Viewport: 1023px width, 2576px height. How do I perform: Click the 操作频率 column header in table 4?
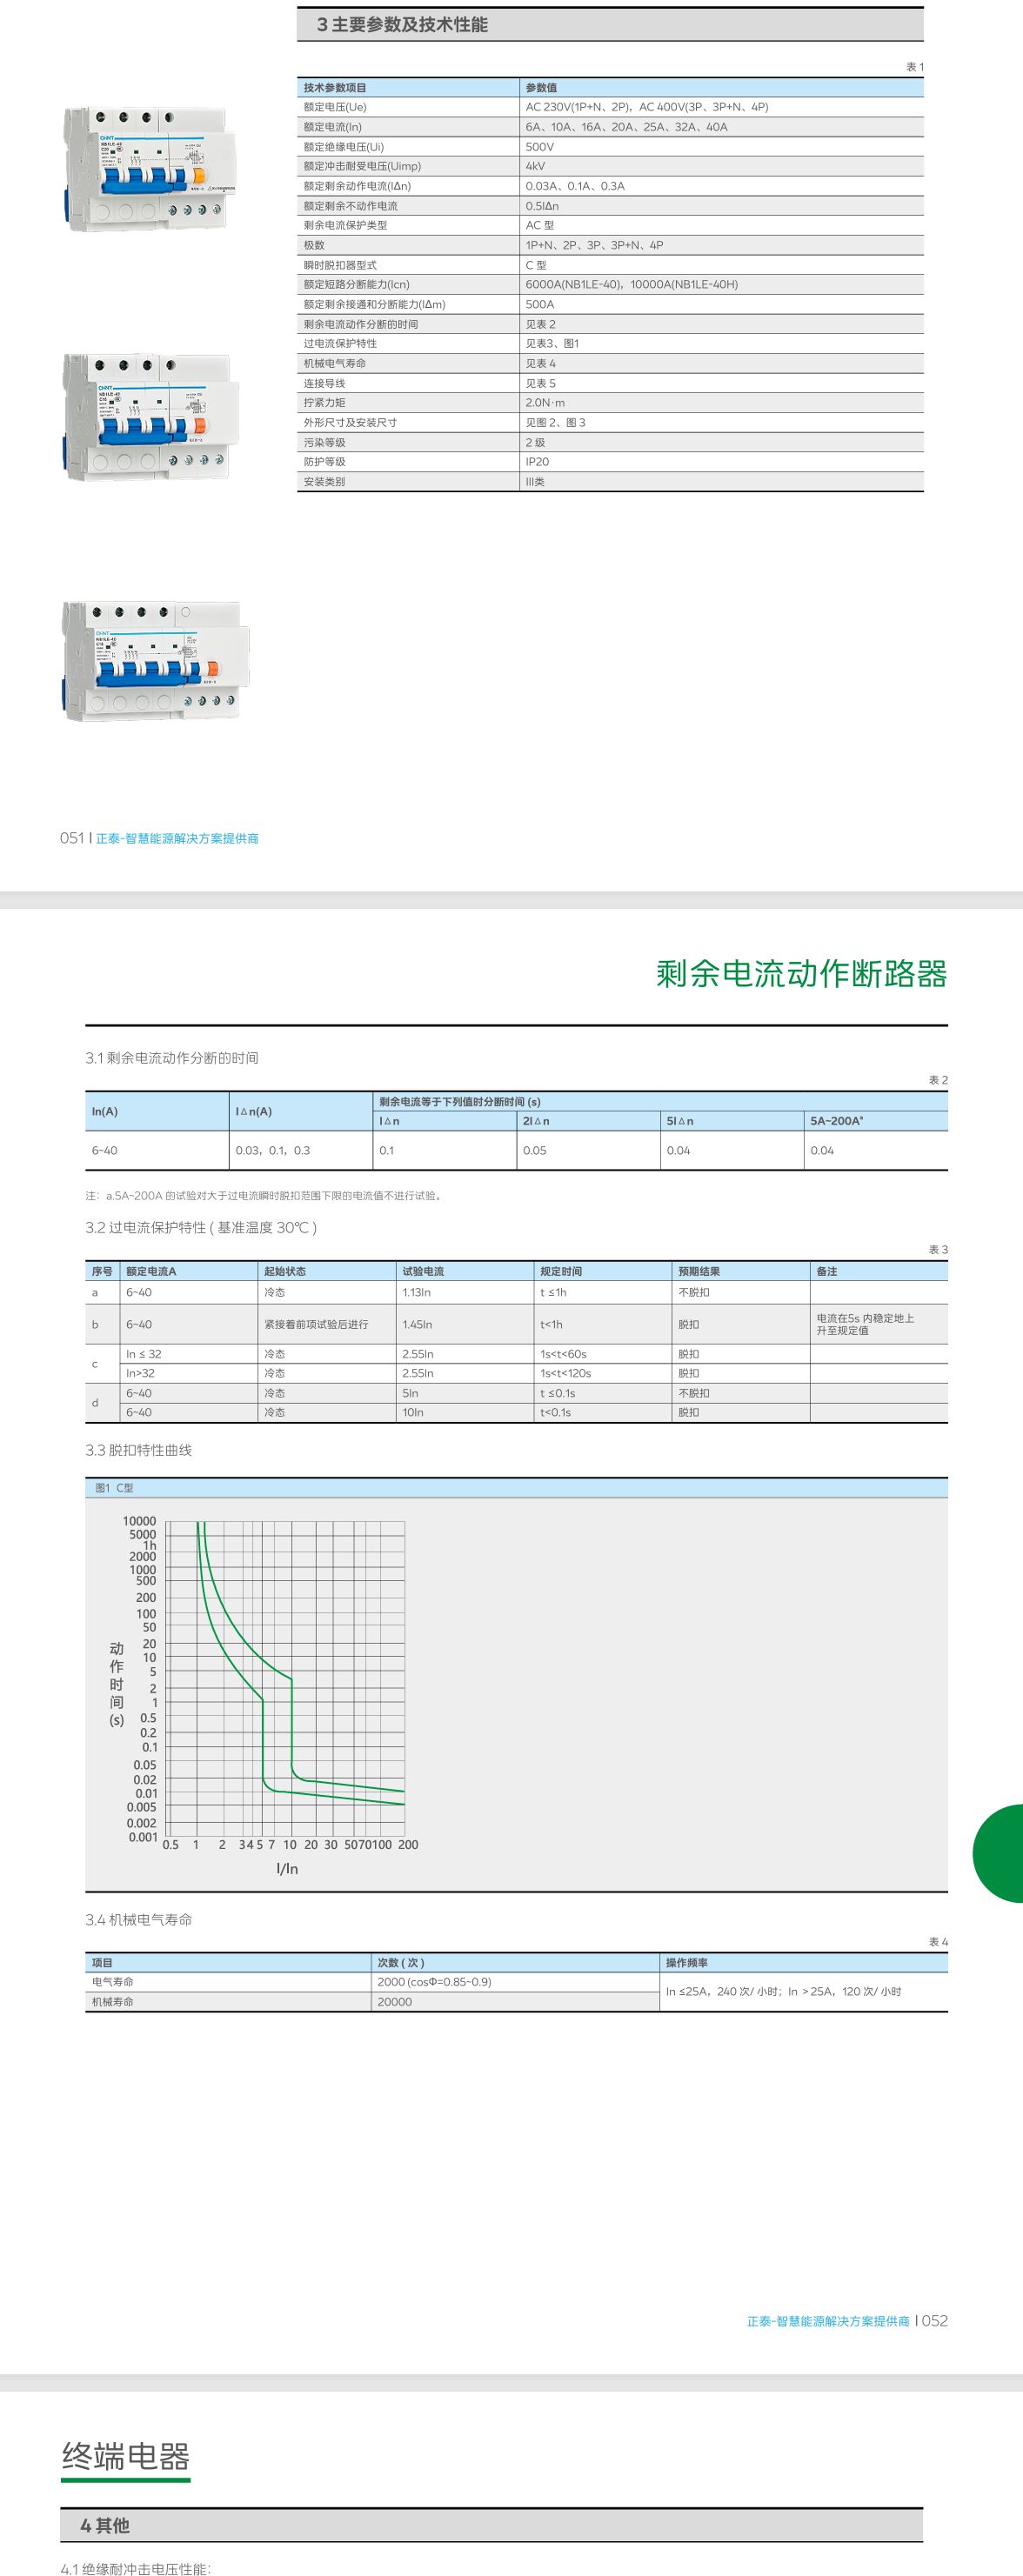(x=686, y=1962)
